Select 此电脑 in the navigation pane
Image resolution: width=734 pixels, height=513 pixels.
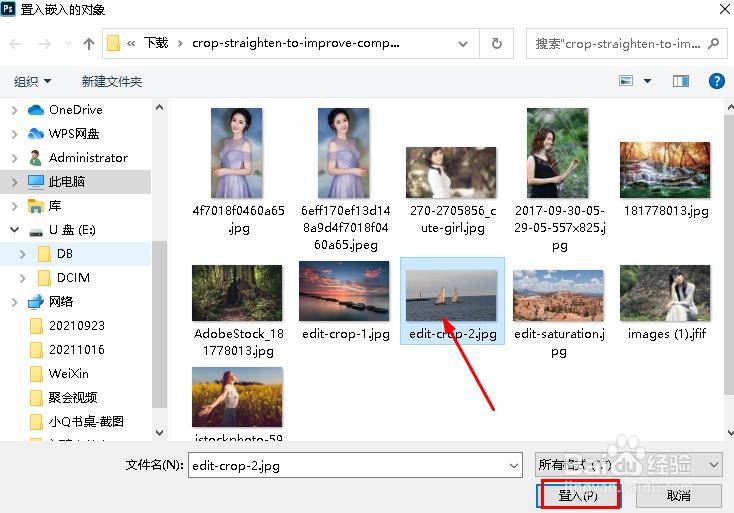coord(66,181)
